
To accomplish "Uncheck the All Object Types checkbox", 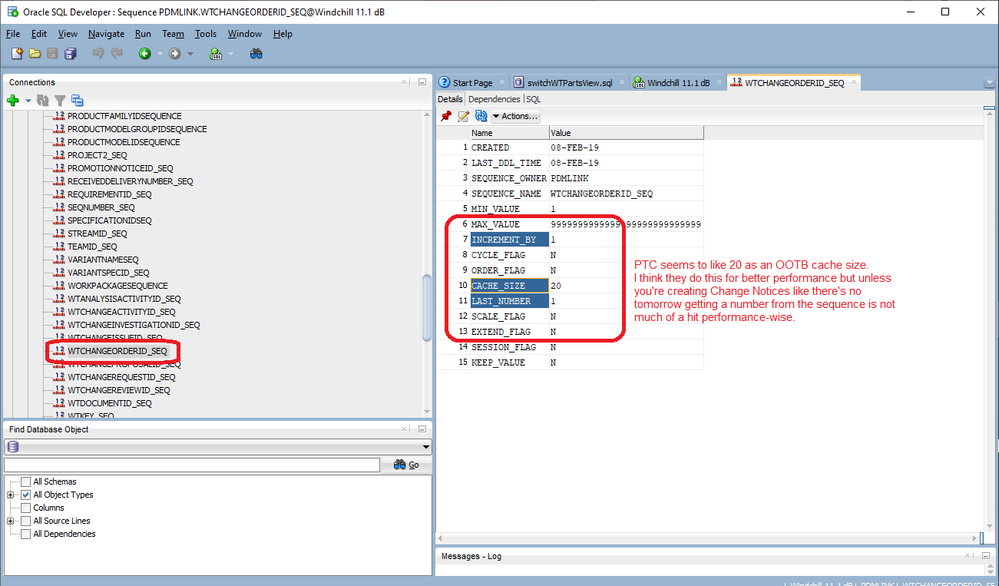I will click(26, 495).
